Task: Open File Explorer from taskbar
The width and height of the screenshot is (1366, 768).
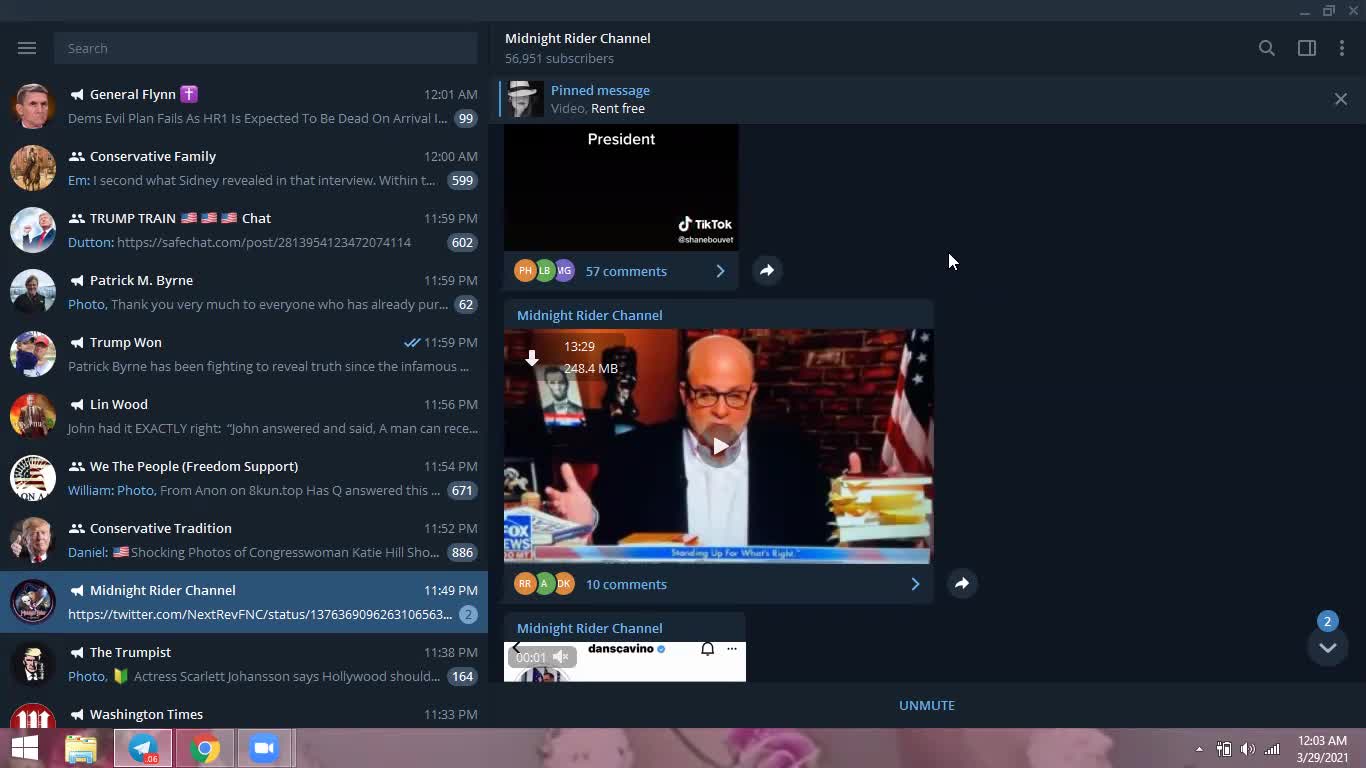Action: (81, 748)
